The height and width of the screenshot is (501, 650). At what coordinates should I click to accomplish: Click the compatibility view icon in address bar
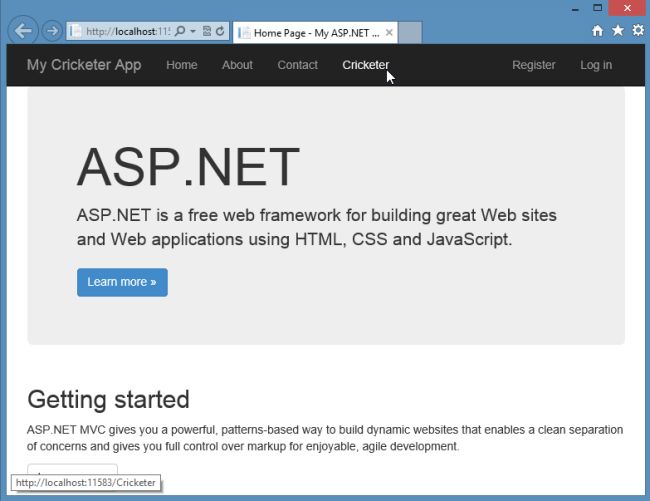point(206,31)
